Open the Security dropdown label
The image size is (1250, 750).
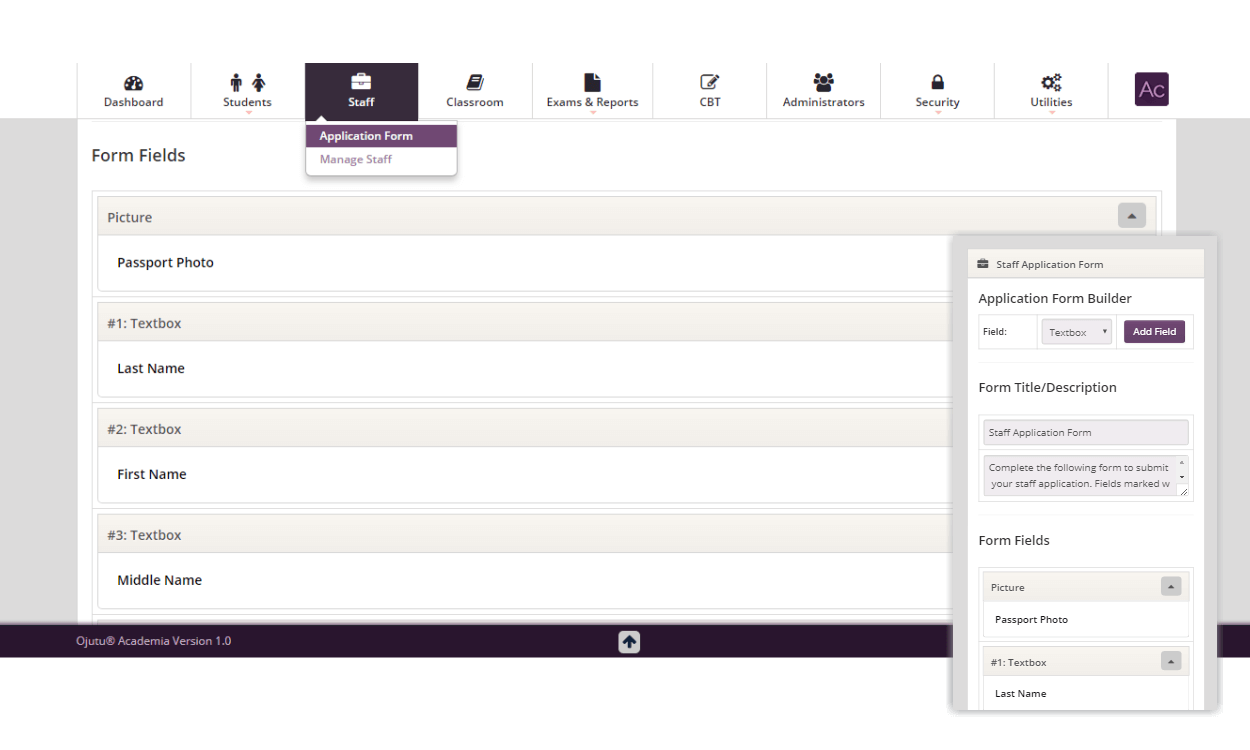click(x=937, y=102)
